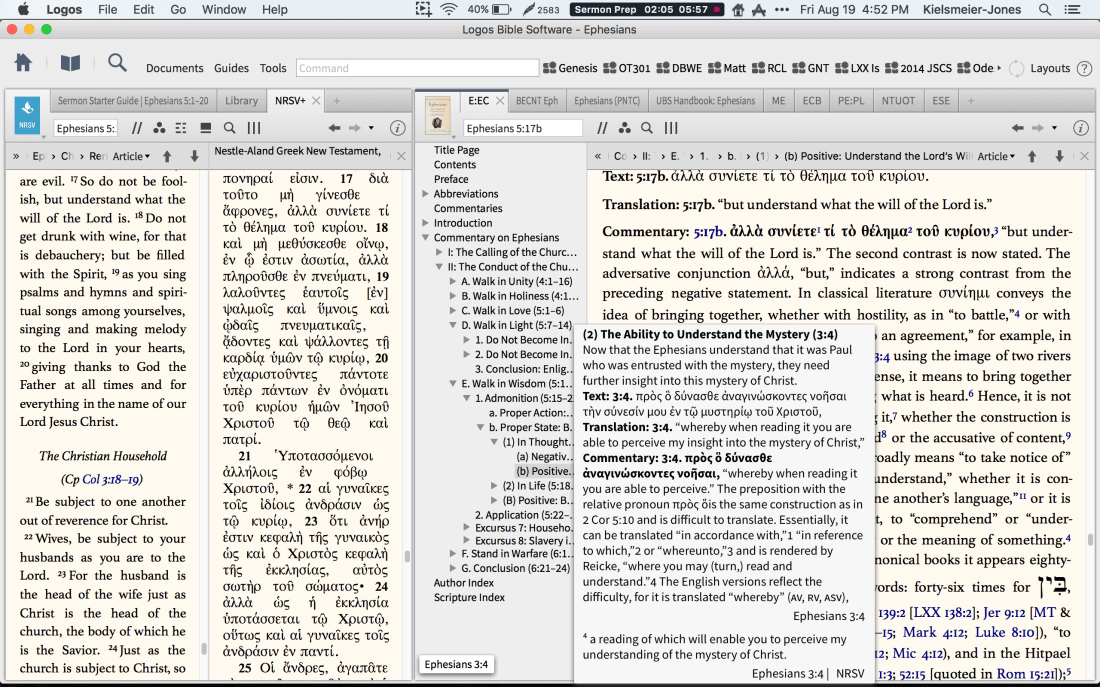Open the Guides menu
The width and height of the screenshot is (1100, 687).
[x=231, y=68]
